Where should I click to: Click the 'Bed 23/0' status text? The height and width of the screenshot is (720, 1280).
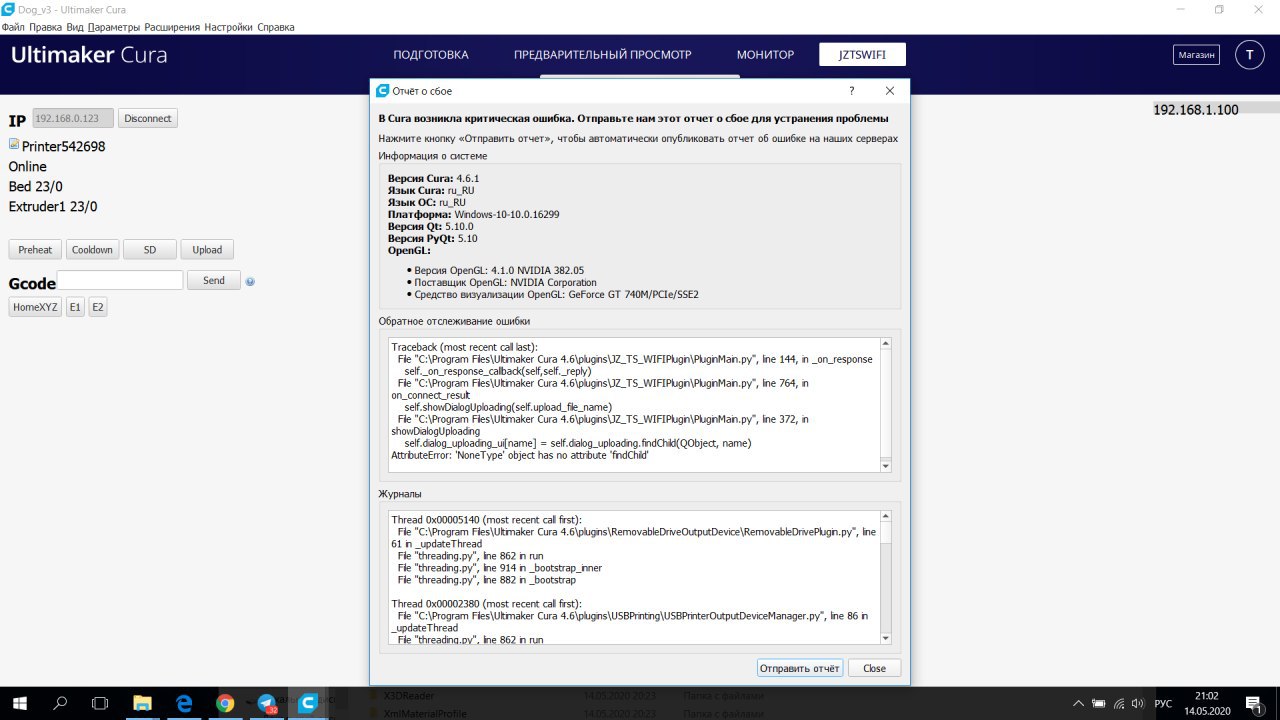(36, 187)
